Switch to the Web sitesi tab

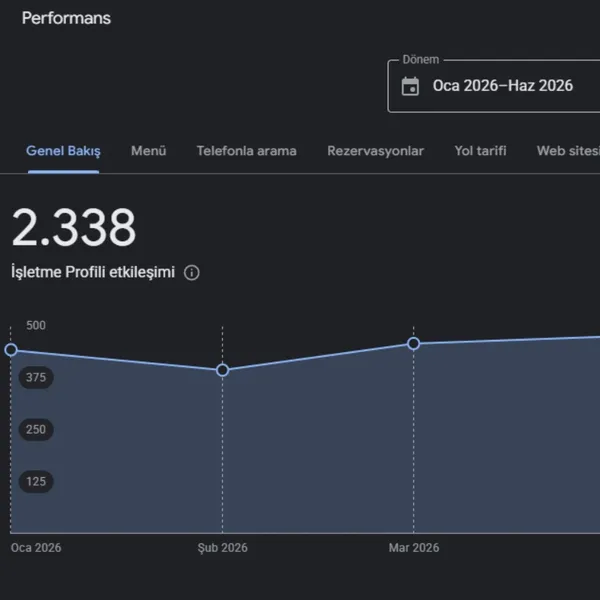coord(568,151)
